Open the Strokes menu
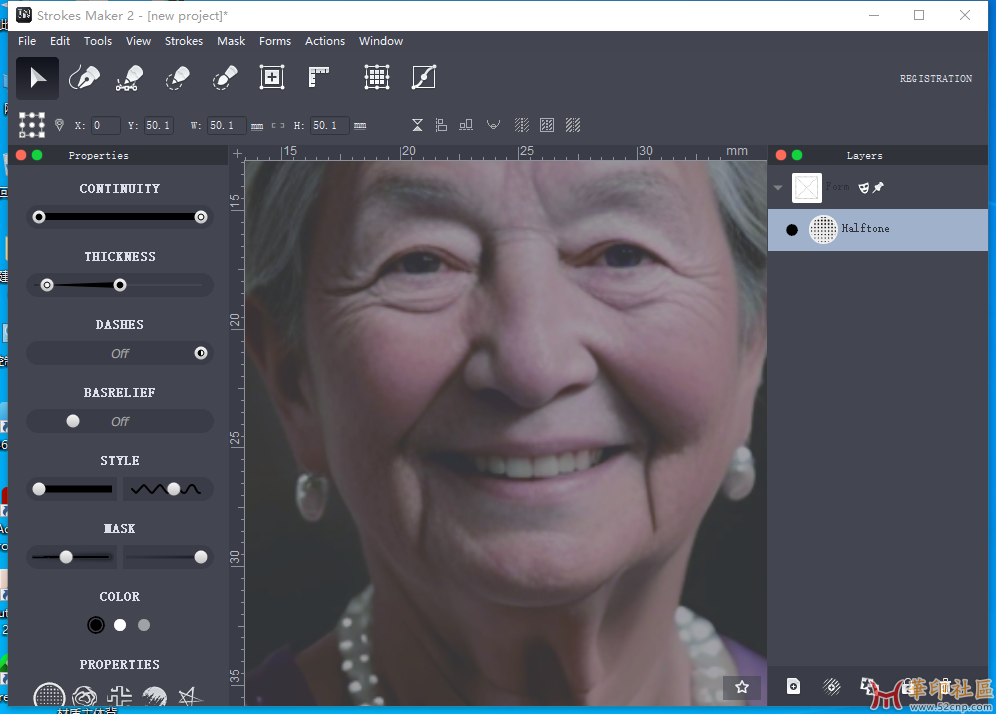This screenshot has height=714, width=996. [x=184, y=41]
